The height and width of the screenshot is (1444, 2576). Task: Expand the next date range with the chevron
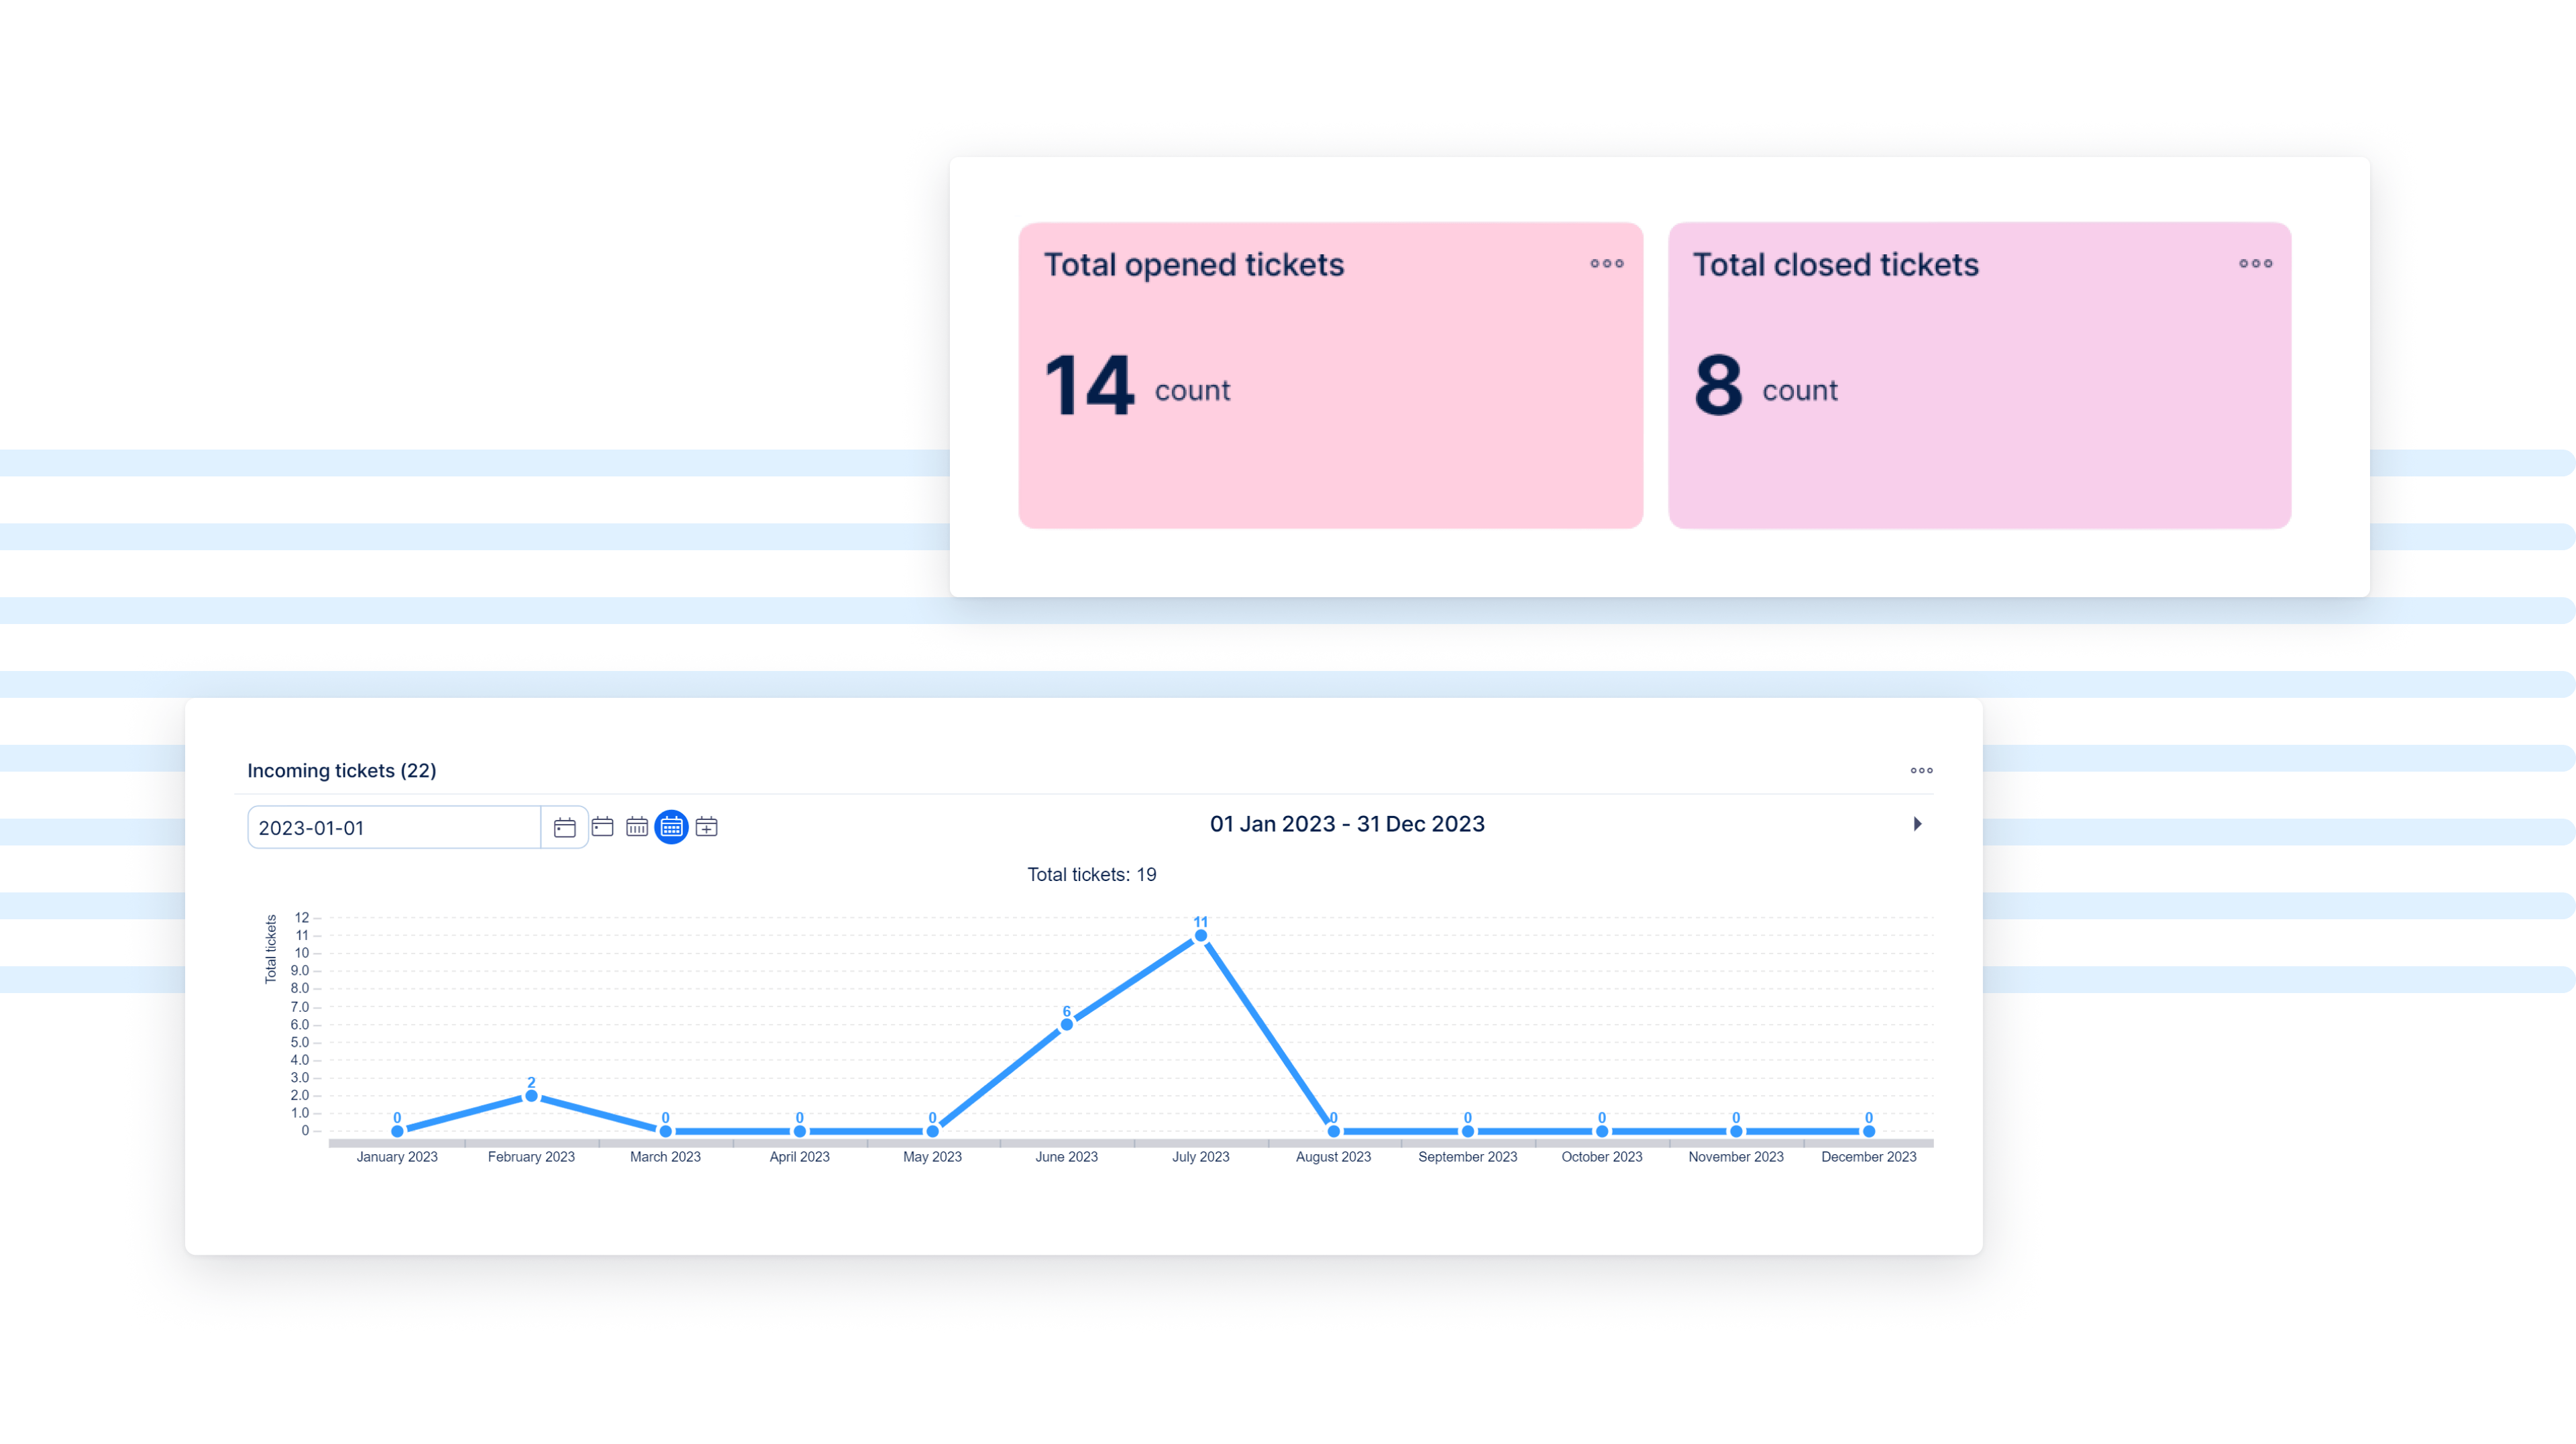tap(1918, 824)
